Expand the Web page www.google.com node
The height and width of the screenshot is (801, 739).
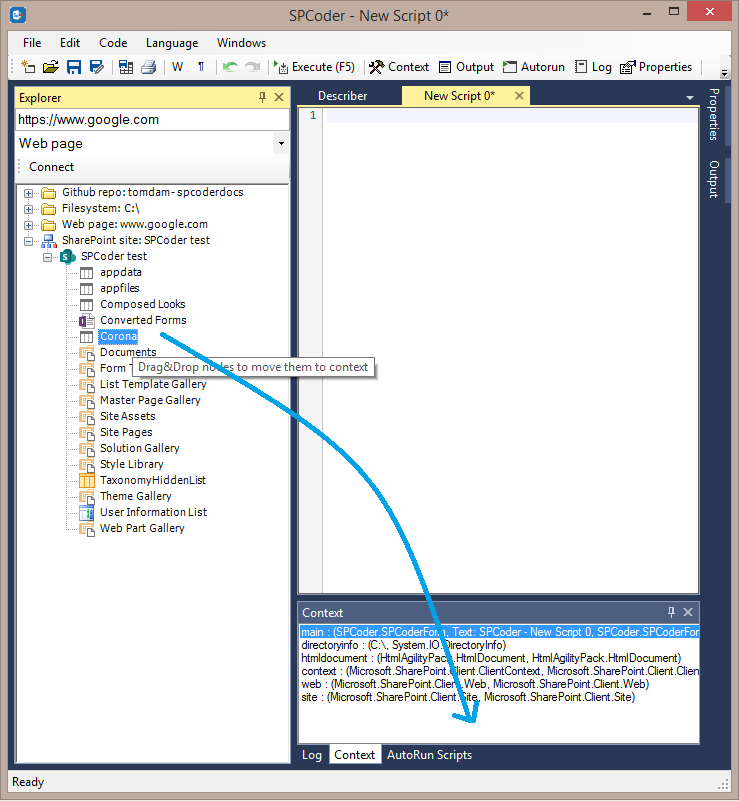point(28,225)
